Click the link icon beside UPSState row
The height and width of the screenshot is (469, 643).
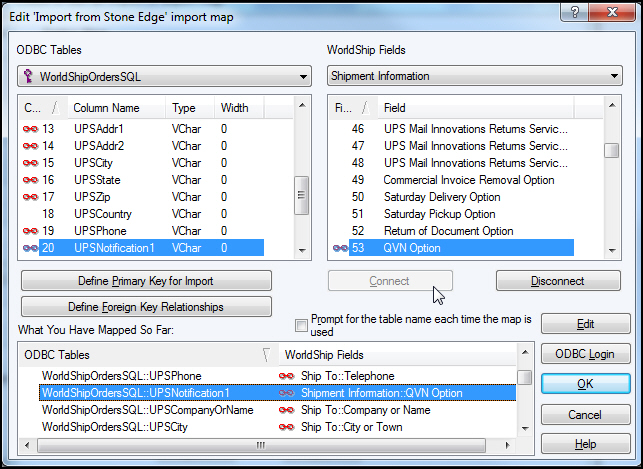coord(30,180)
